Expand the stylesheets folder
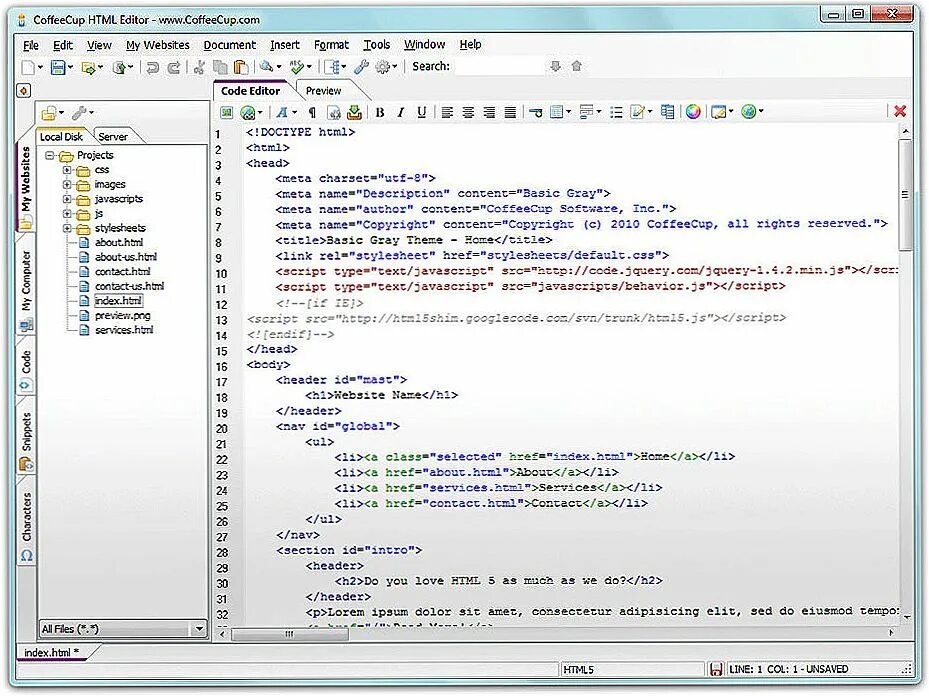This screenshot has height=696, width=929. pos(67,228)
